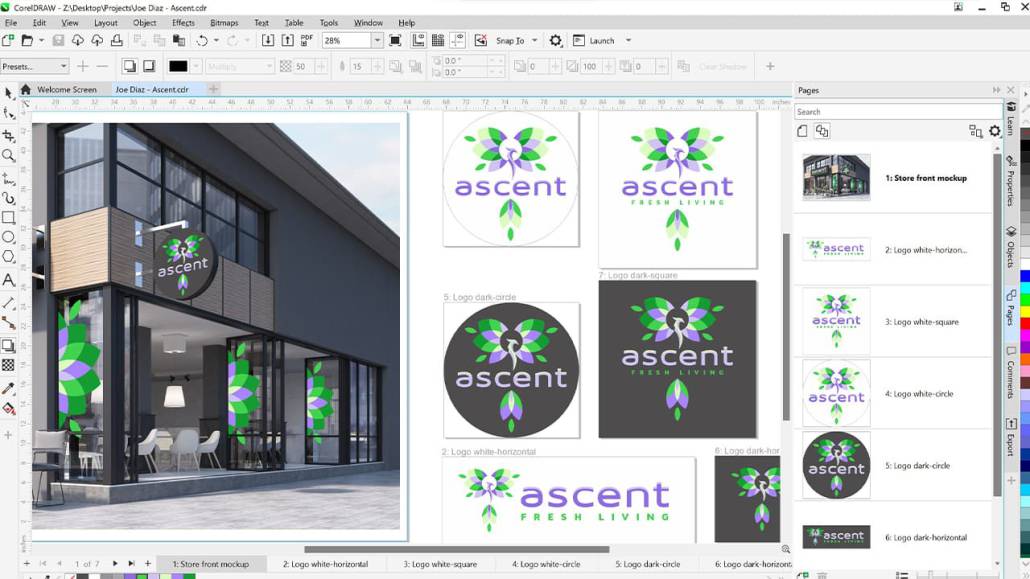Open the options gear on the standard toolbar

[555, 40]
